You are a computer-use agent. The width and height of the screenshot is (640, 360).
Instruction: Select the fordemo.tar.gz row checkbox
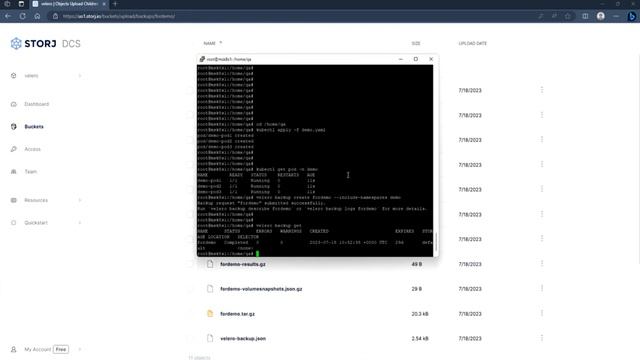click(x=190, y=313)
